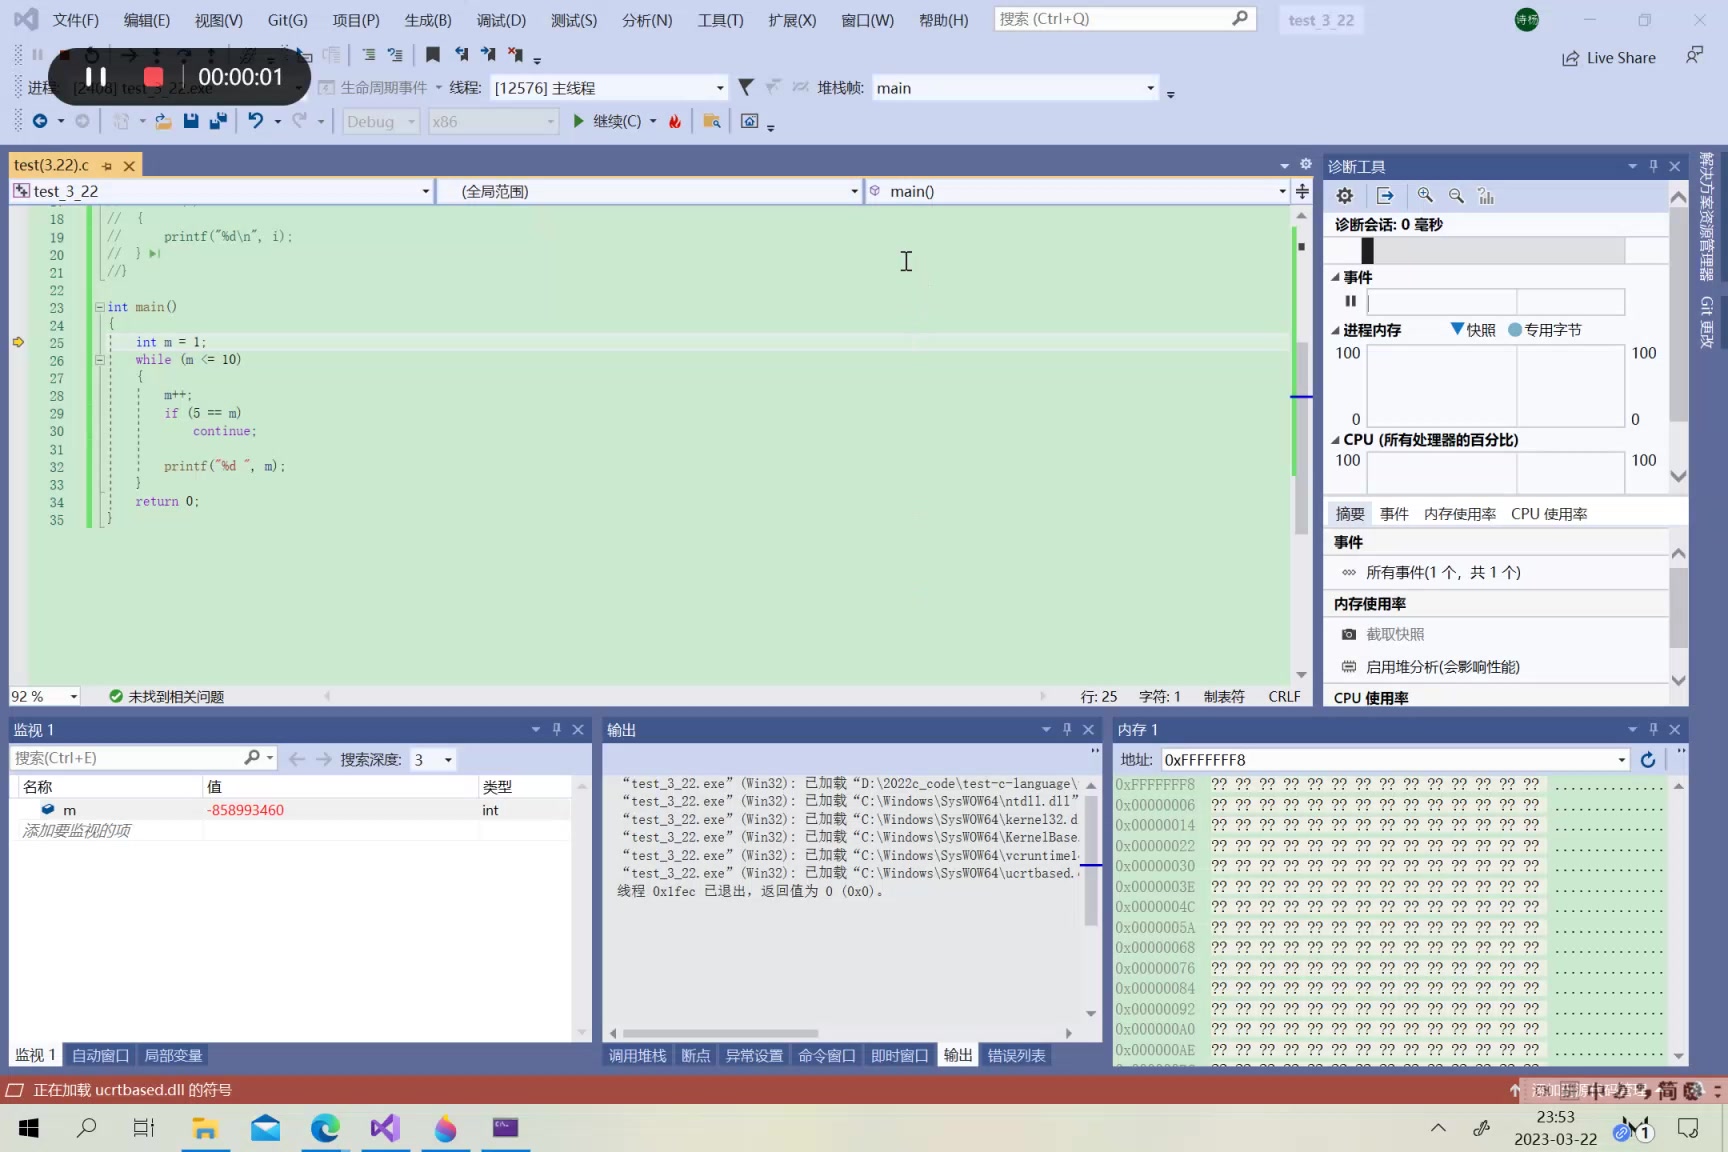Click the Continue debugging play button
Image resolution: width=1728 pixels, height=1152 pixels.
(578, 121)
